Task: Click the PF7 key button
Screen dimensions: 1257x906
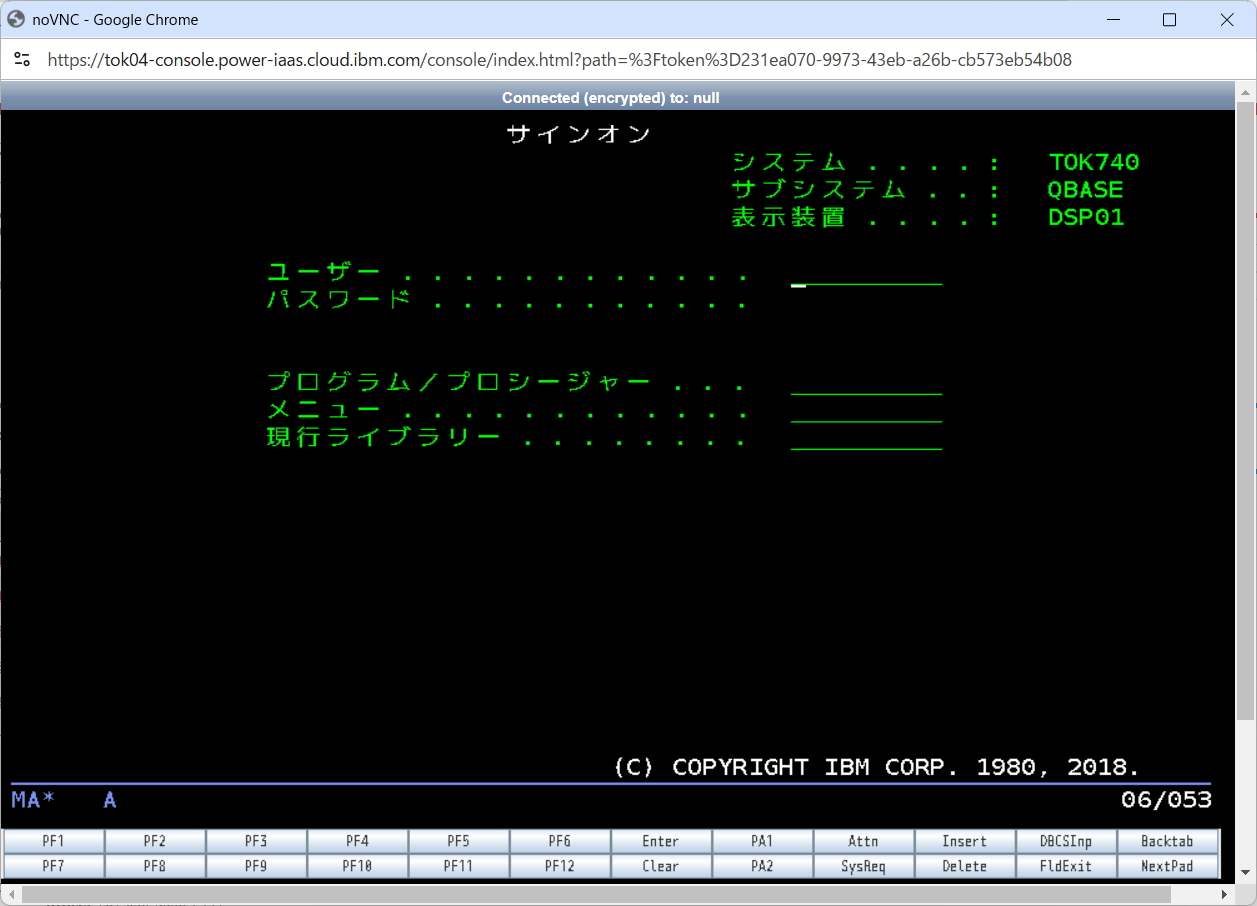Action: [54, 866]
